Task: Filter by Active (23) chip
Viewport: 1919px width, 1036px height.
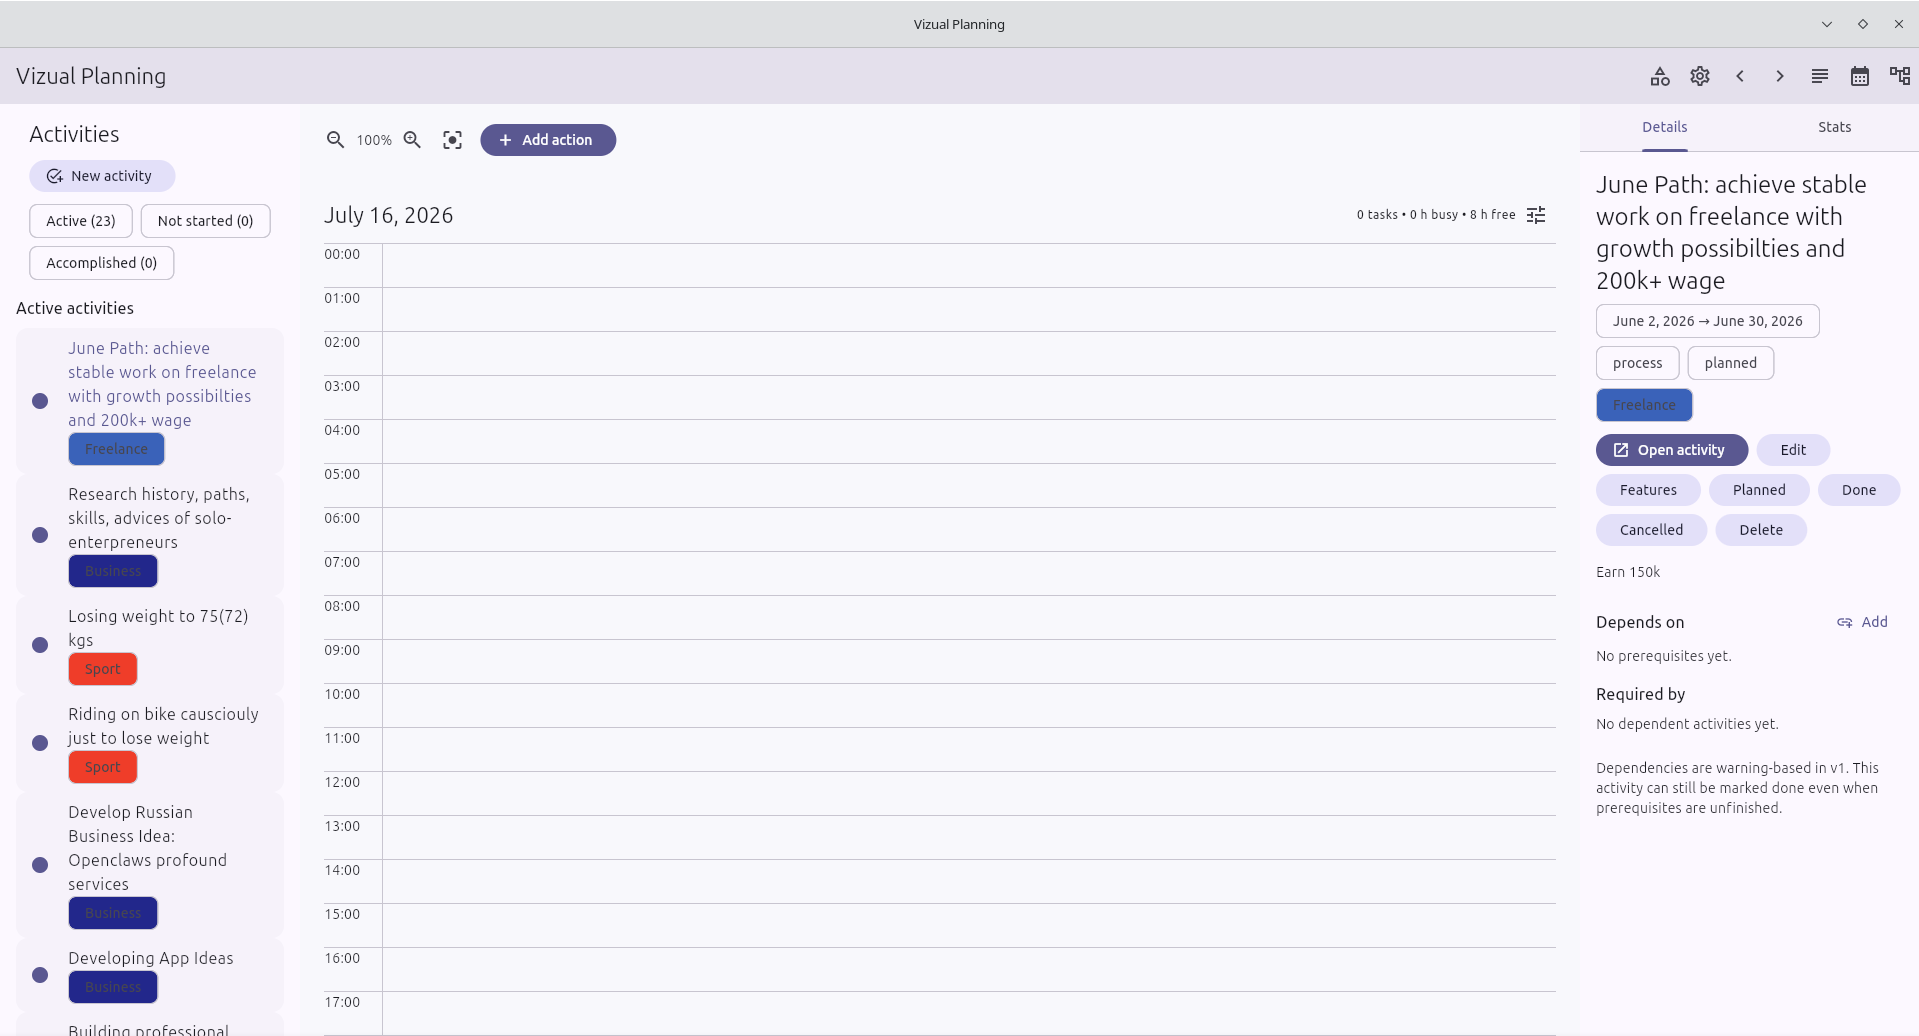Action: [x=81, y=221]
